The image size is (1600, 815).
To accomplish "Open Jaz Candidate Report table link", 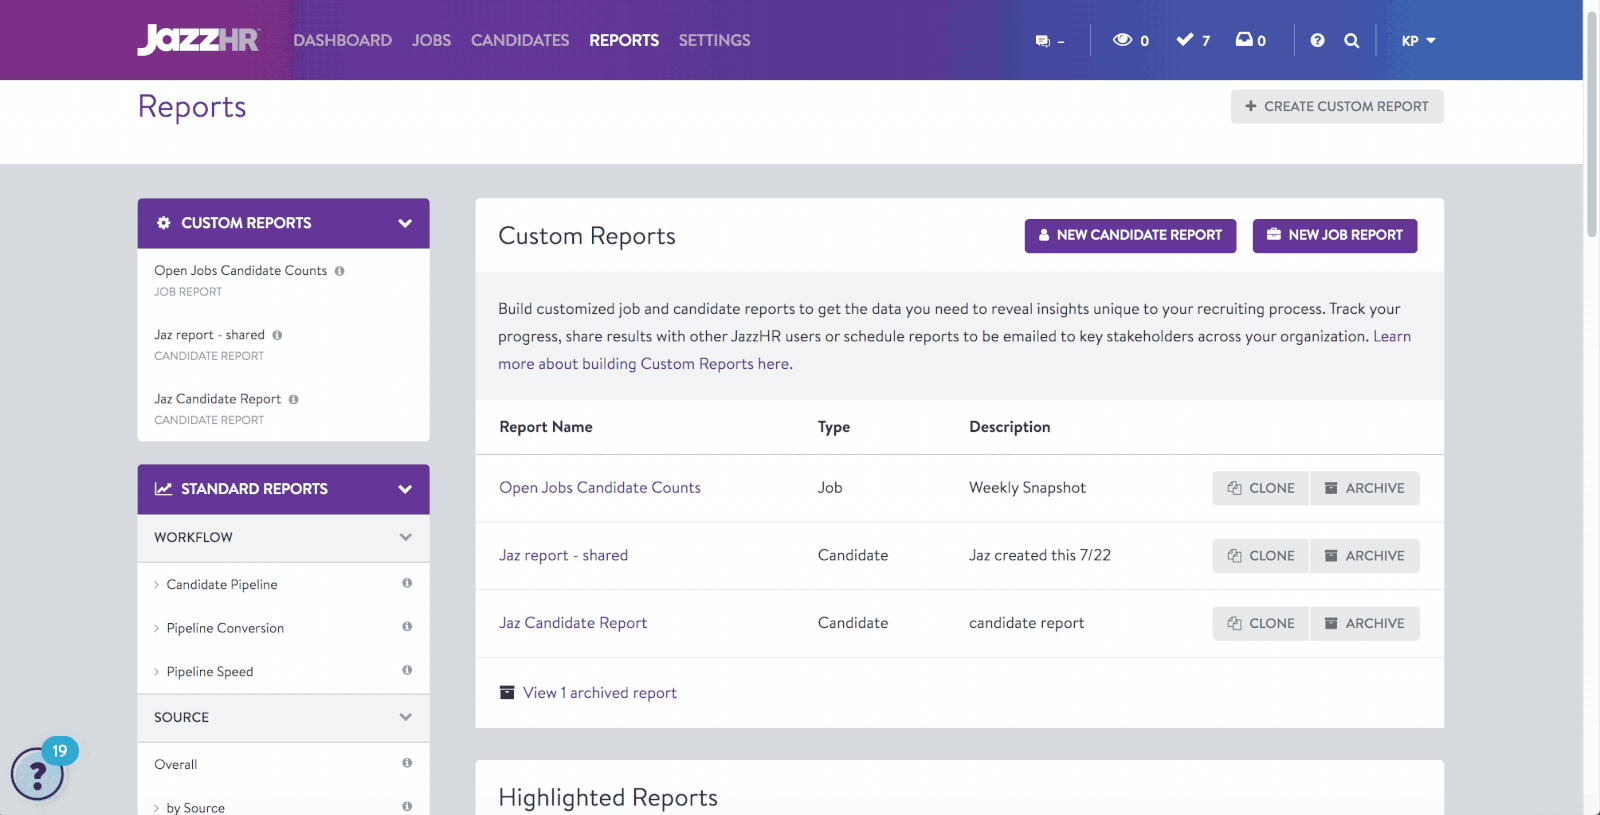I will pos(573,623).
